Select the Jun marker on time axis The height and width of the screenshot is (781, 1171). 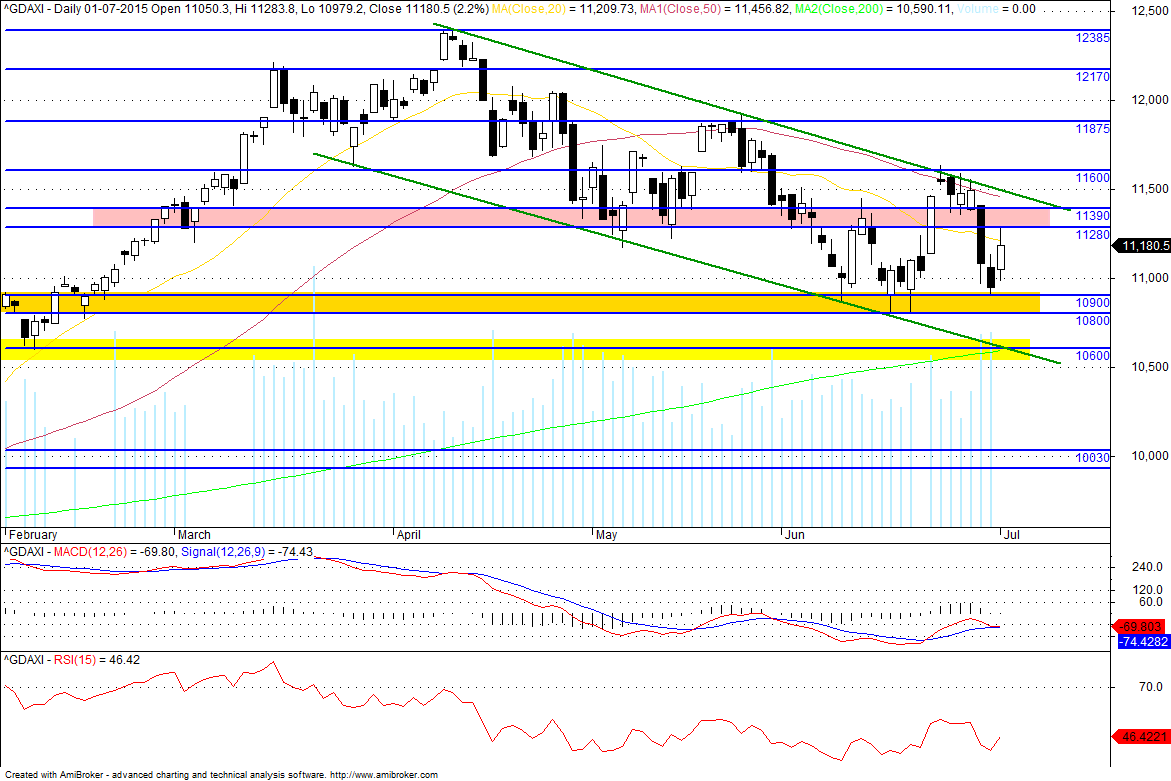795,535
